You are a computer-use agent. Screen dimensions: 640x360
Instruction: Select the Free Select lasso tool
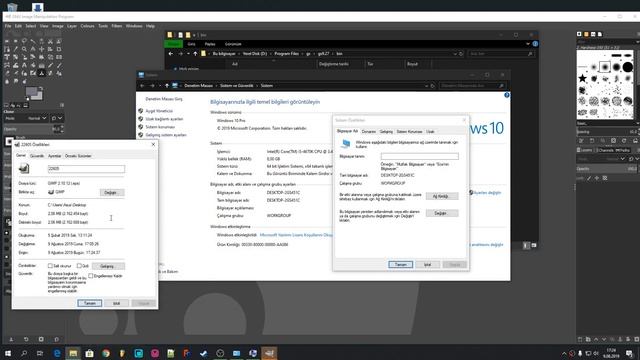pyautogui.click(x=24, y=41)
